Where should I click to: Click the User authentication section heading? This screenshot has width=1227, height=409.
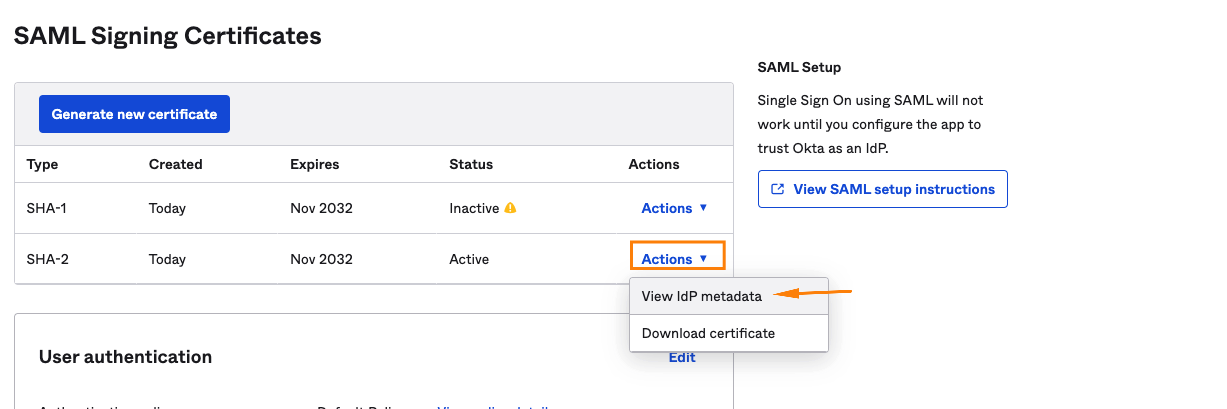click(x=125, y=357)
